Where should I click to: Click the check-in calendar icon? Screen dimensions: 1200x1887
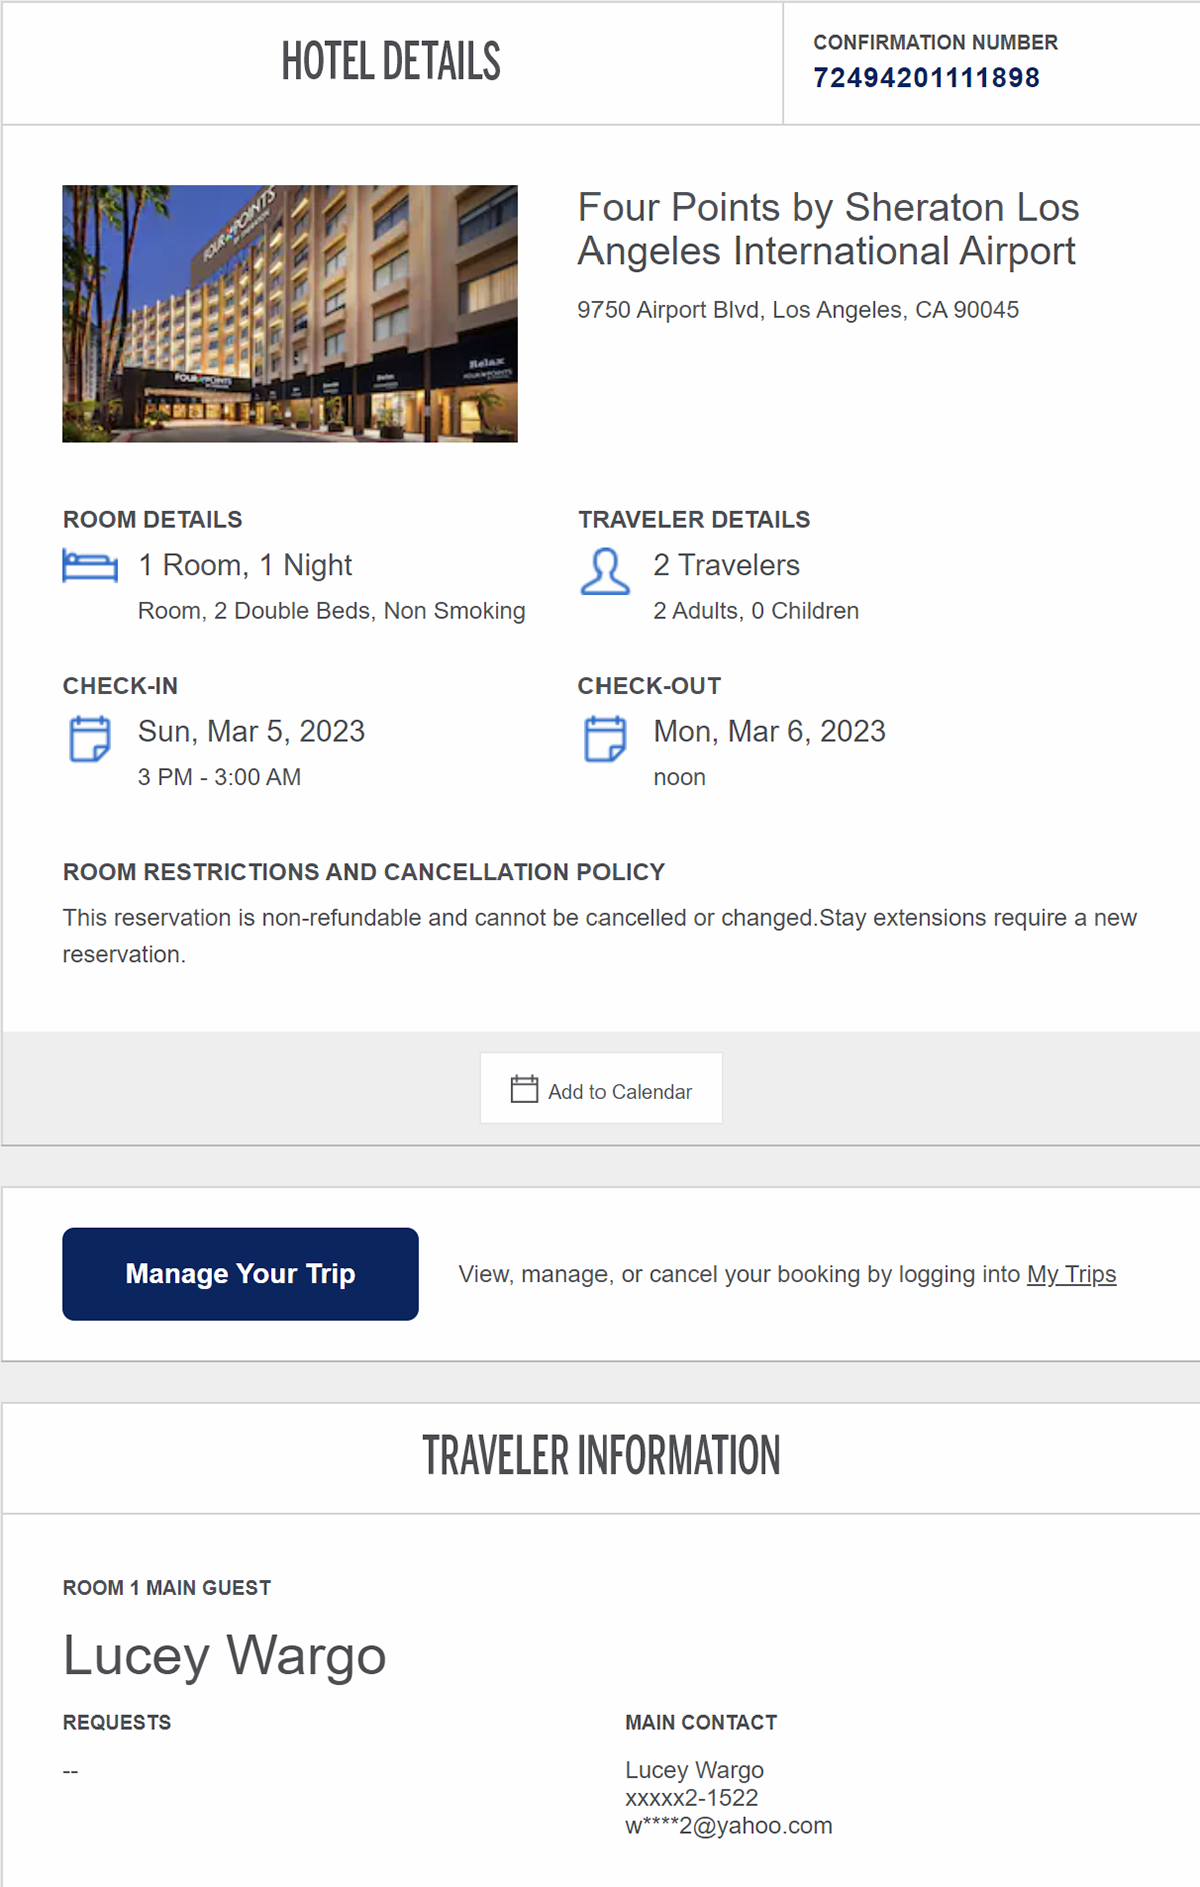90,739
